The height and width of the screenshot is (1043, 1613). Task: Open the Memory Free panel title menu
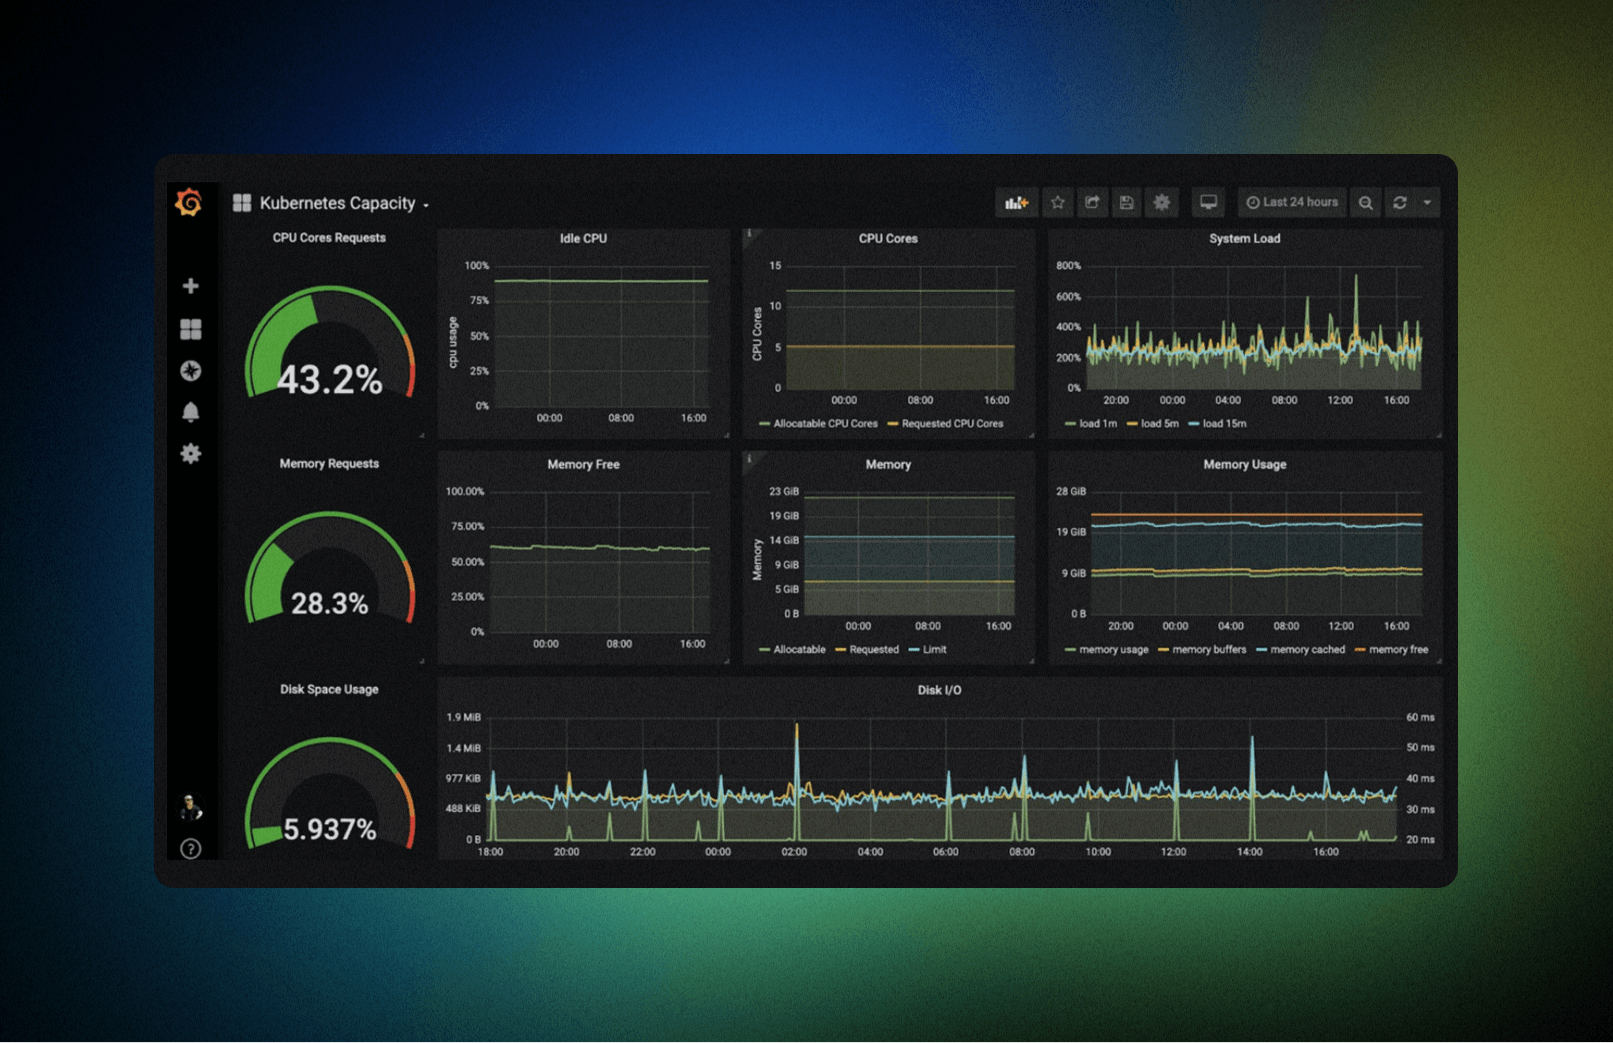point(583,465)
